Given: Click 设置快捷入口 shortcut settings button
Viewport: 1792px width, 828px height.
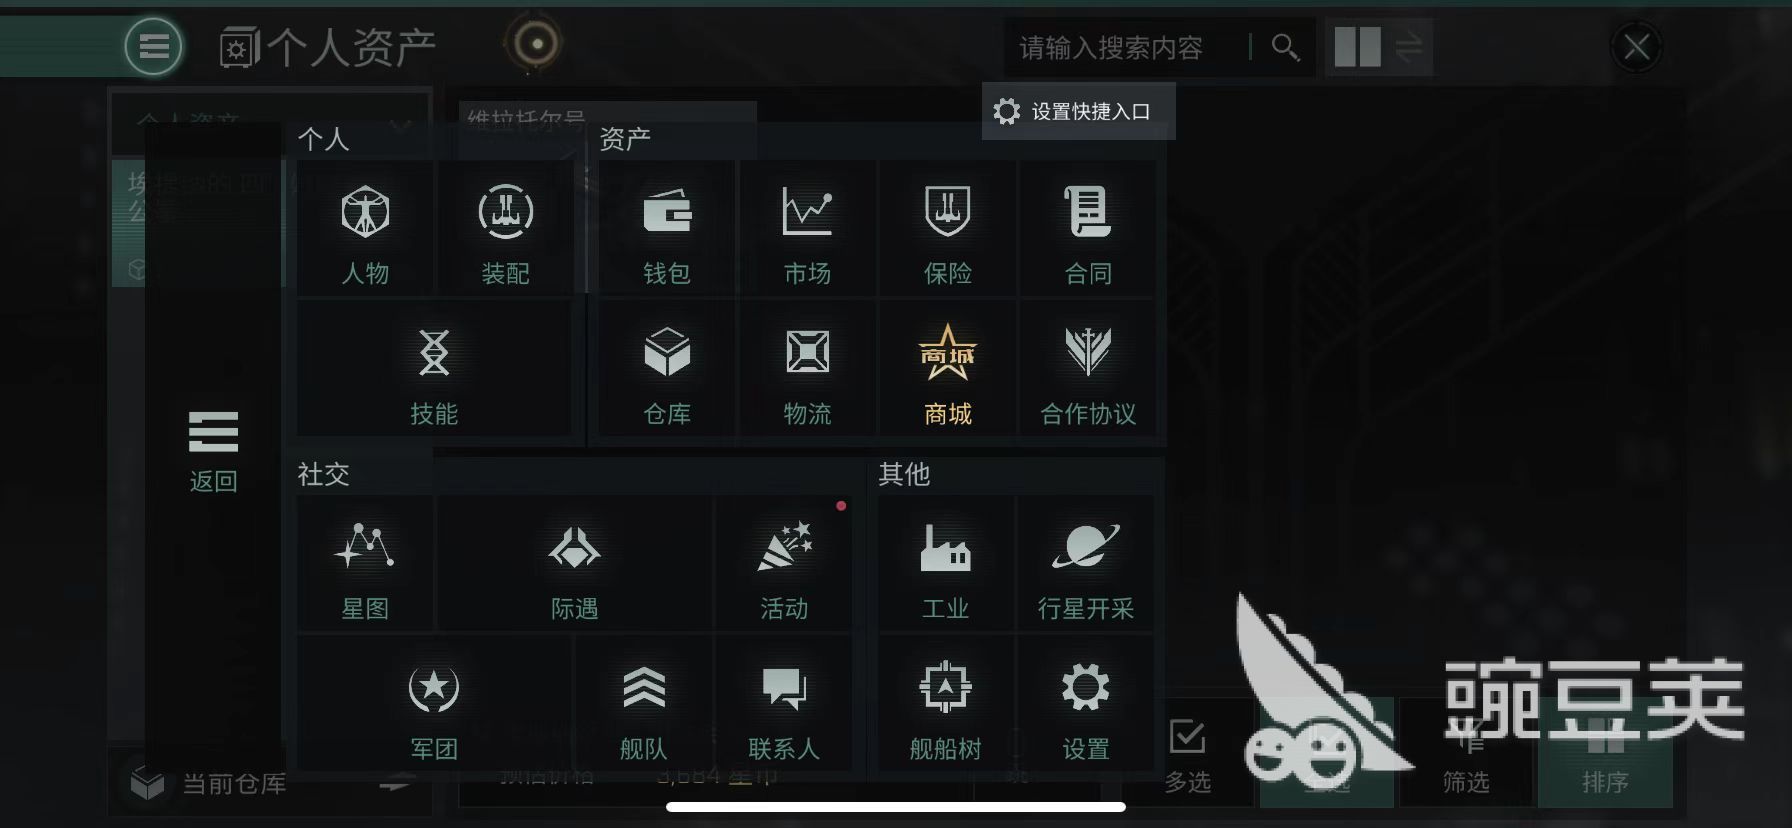Looking at the screenshot, I should [x=1078, y=111].
